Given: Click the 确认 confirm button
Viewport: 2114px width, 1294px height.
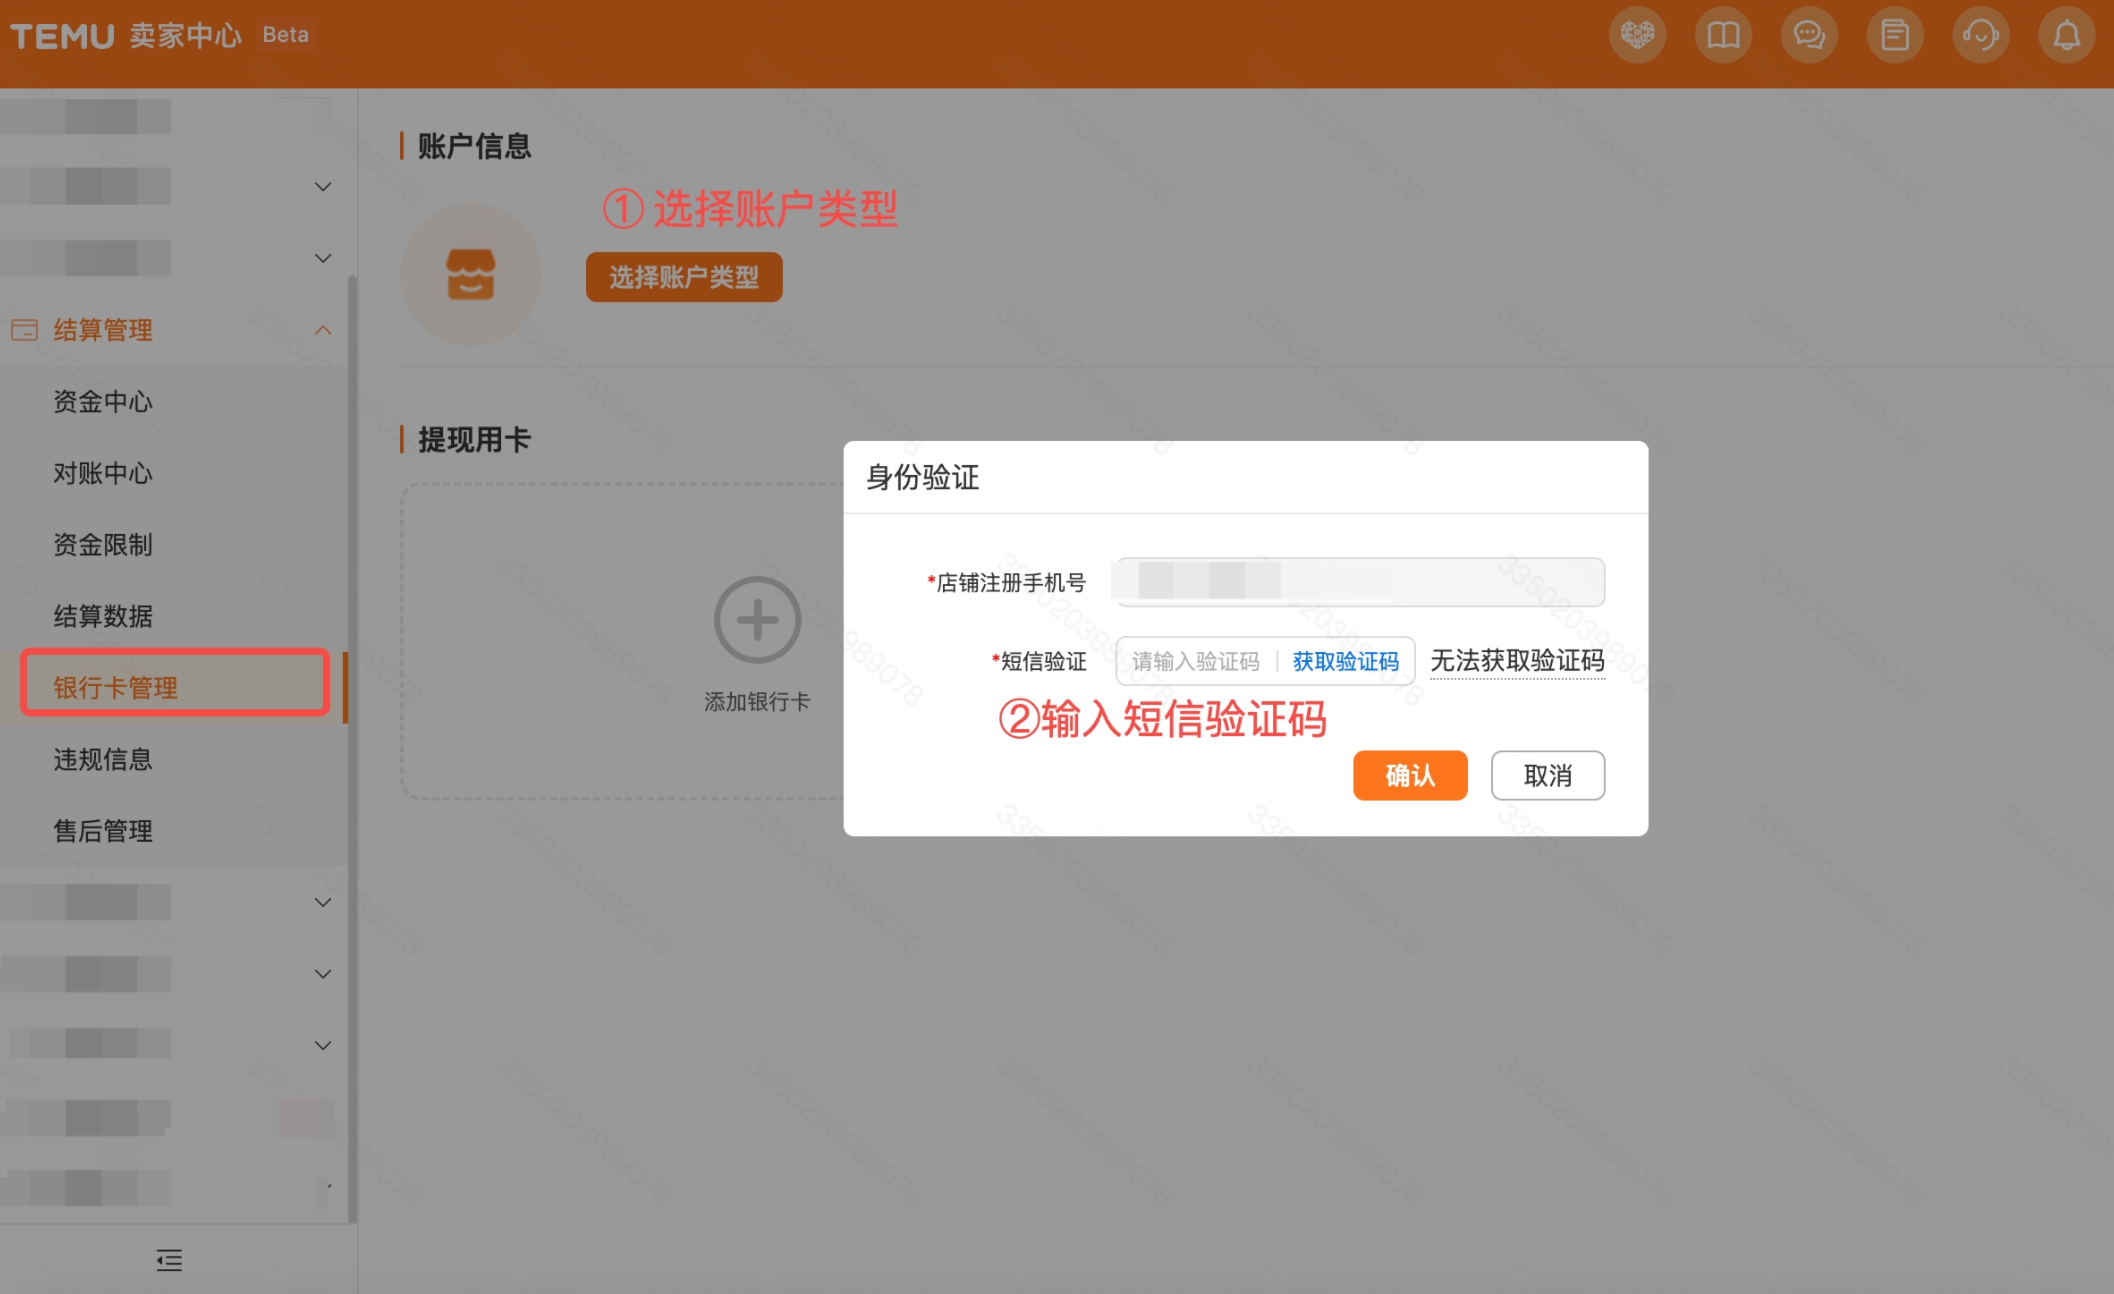Looking at the screenshot, I should click(x=1410, y=775).
